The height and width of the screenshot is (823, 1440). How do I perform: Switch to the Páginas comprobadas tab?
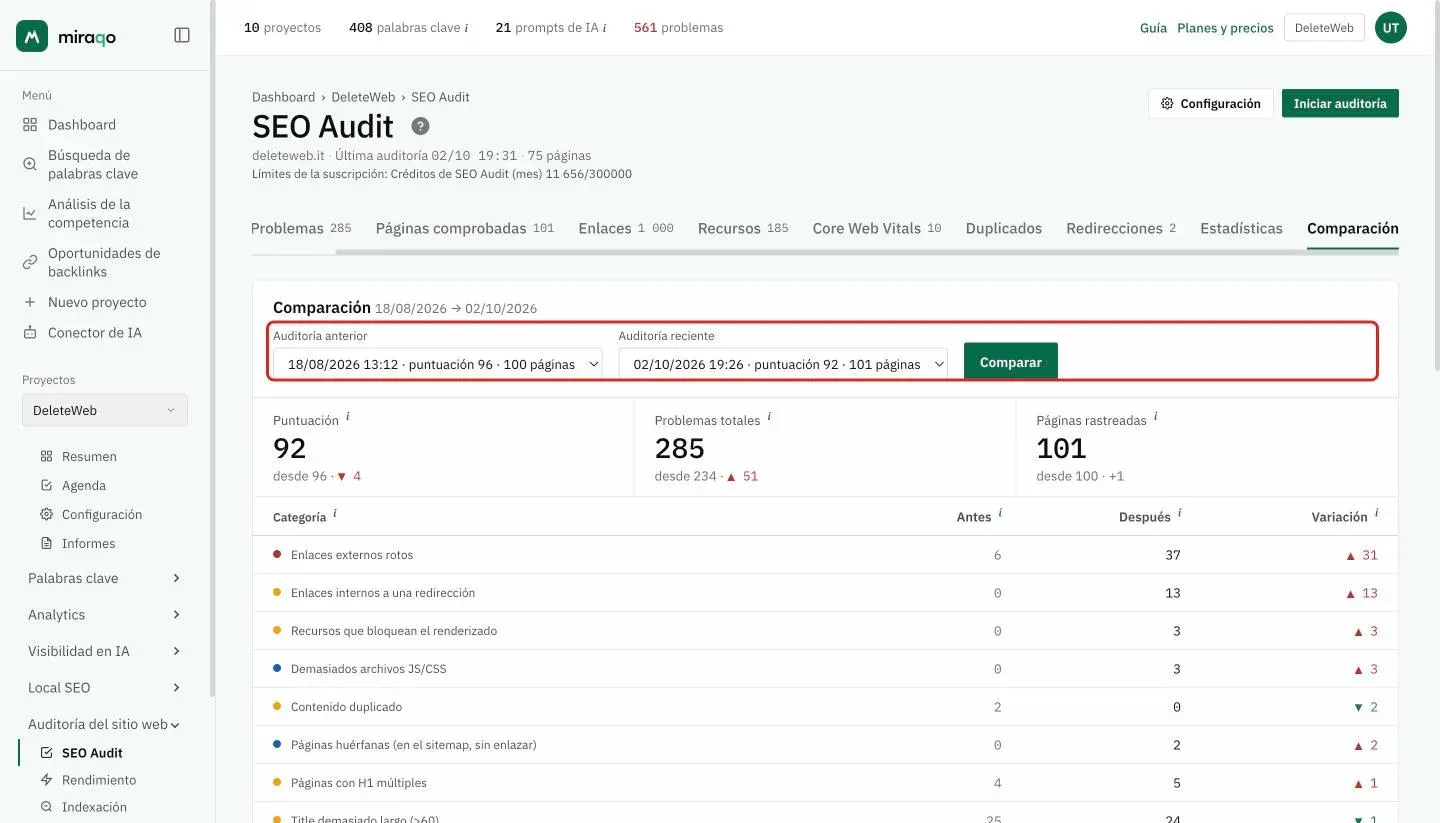[465, 228]
